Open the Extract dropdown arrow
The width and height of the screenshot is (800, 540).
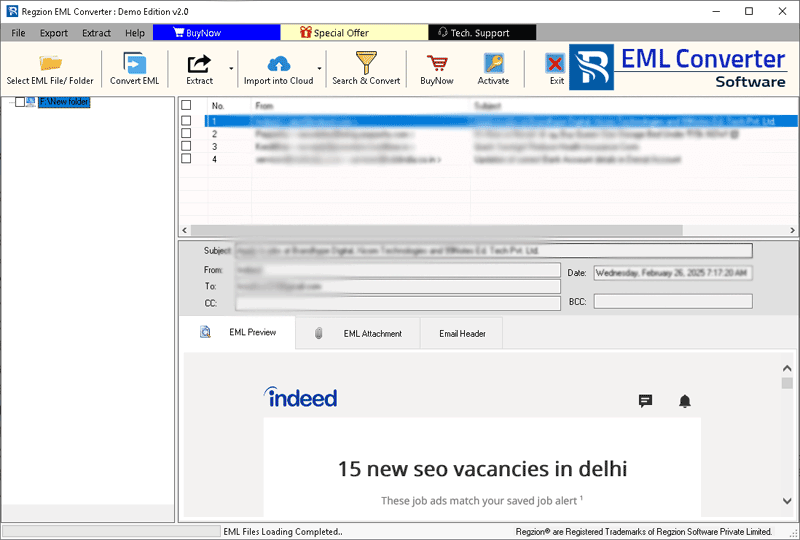[231, 68]
